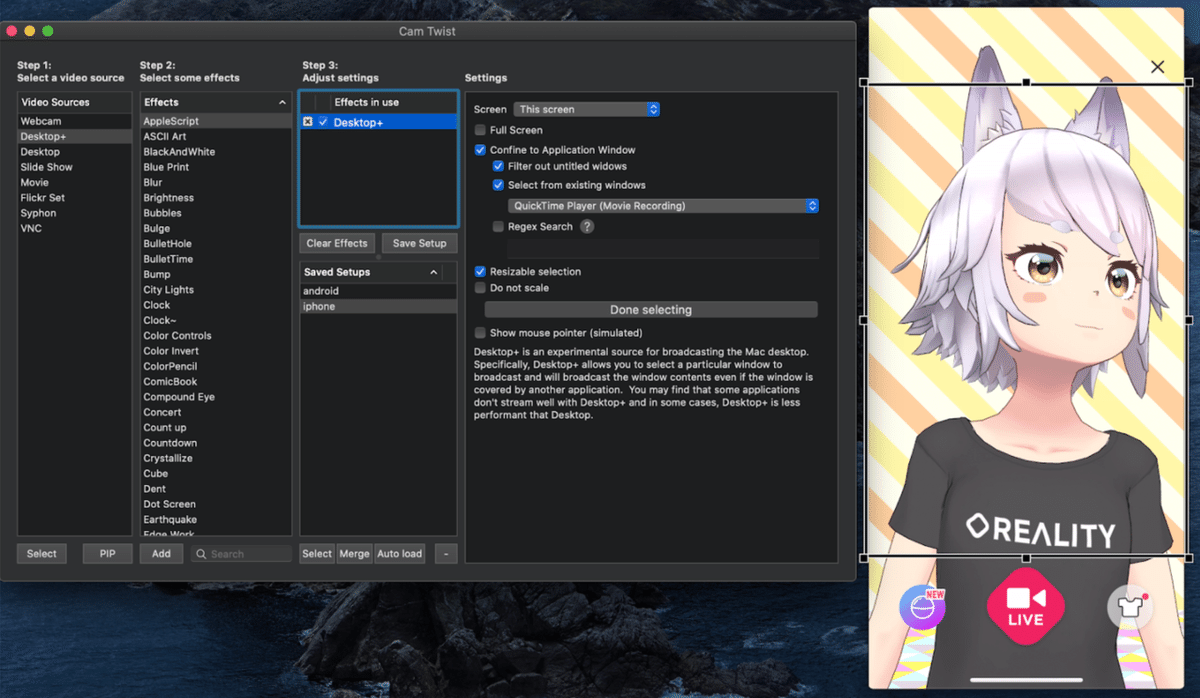This screenshot has width=1200, height=698.
Task: Select BulletHole effect
Action: (215, 244)
